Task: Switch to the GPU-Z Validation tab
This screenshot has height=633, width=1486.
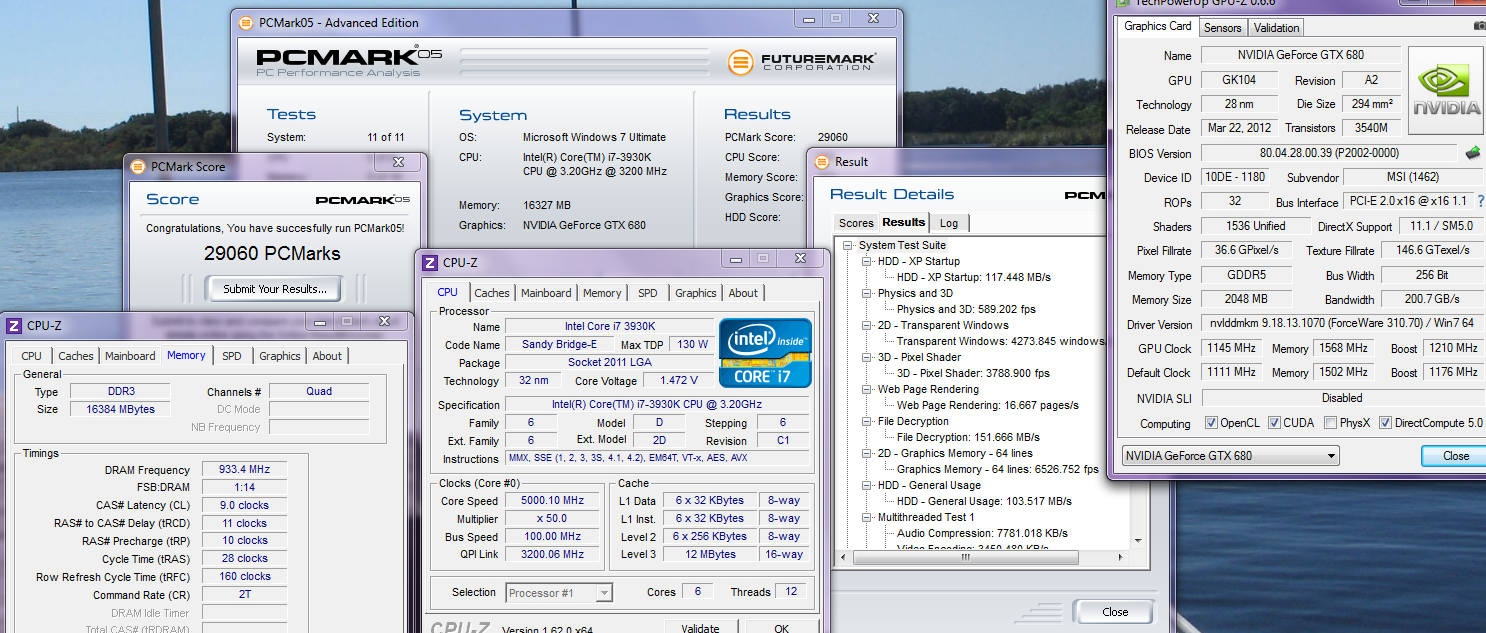Action: click(1276, 28)
